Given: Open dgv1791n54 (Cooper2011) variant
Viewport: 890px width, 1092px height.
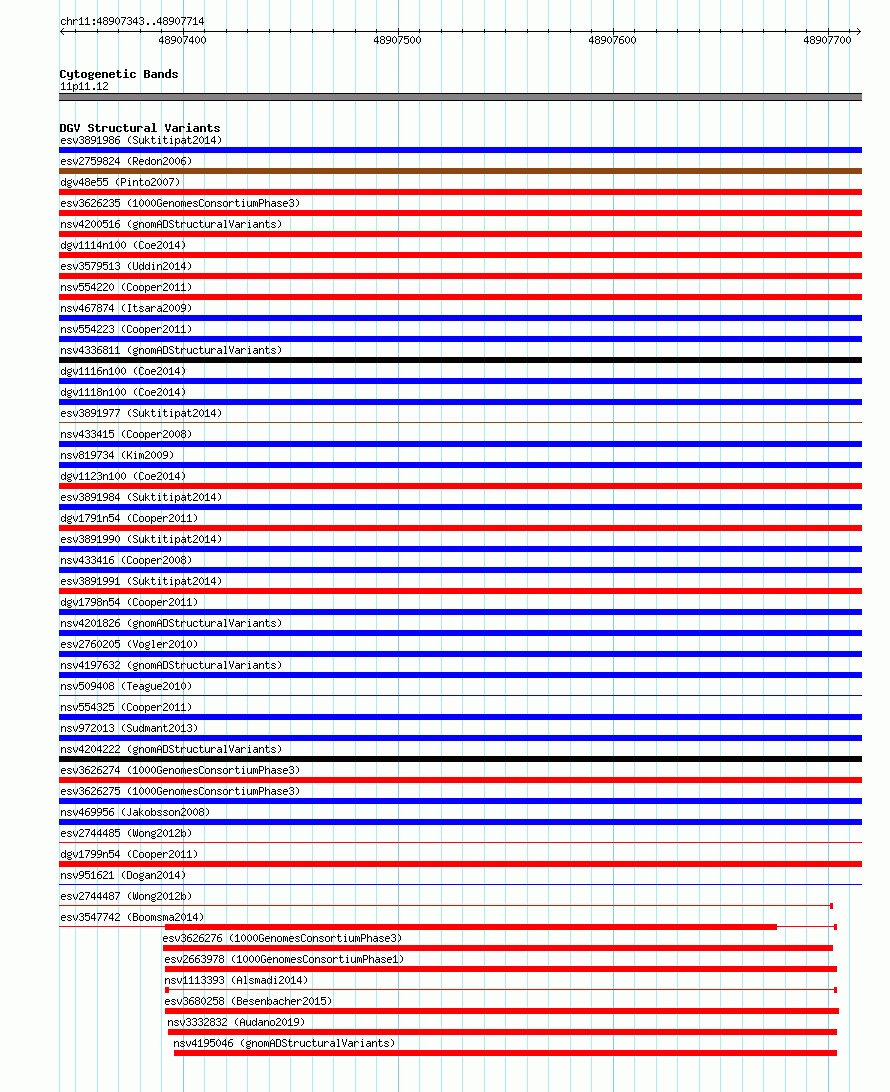Looking at the screenshot, I should [129, 518].
